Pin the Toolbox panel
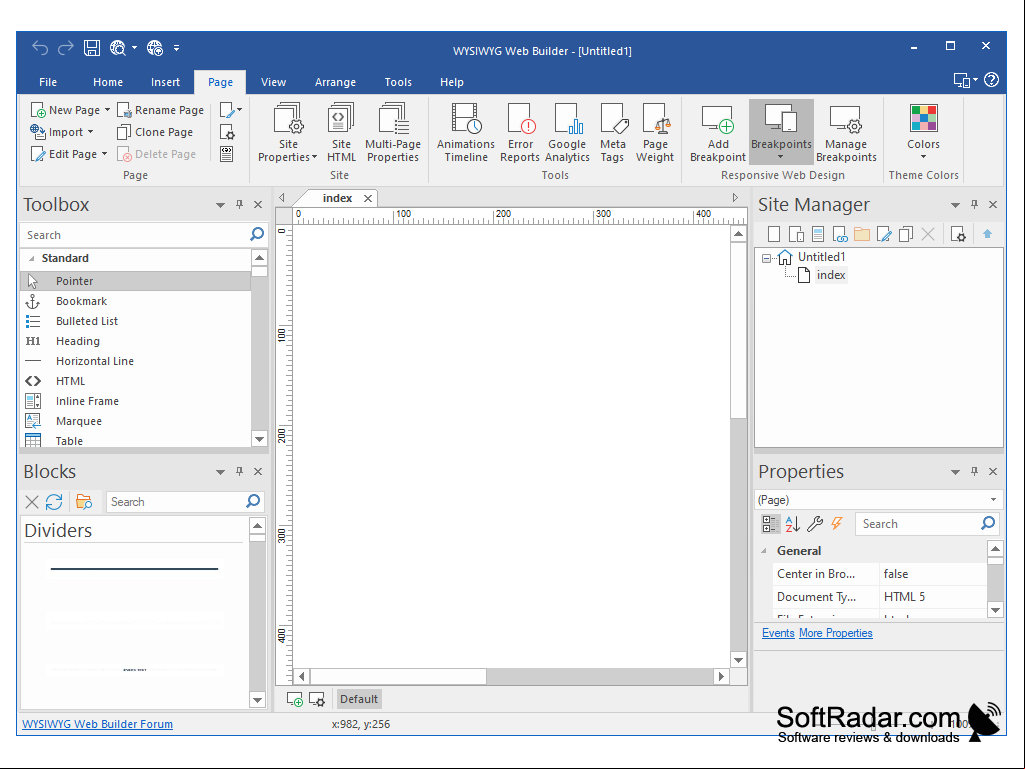This screenshot has height=769, width=1025. [239, 205]
